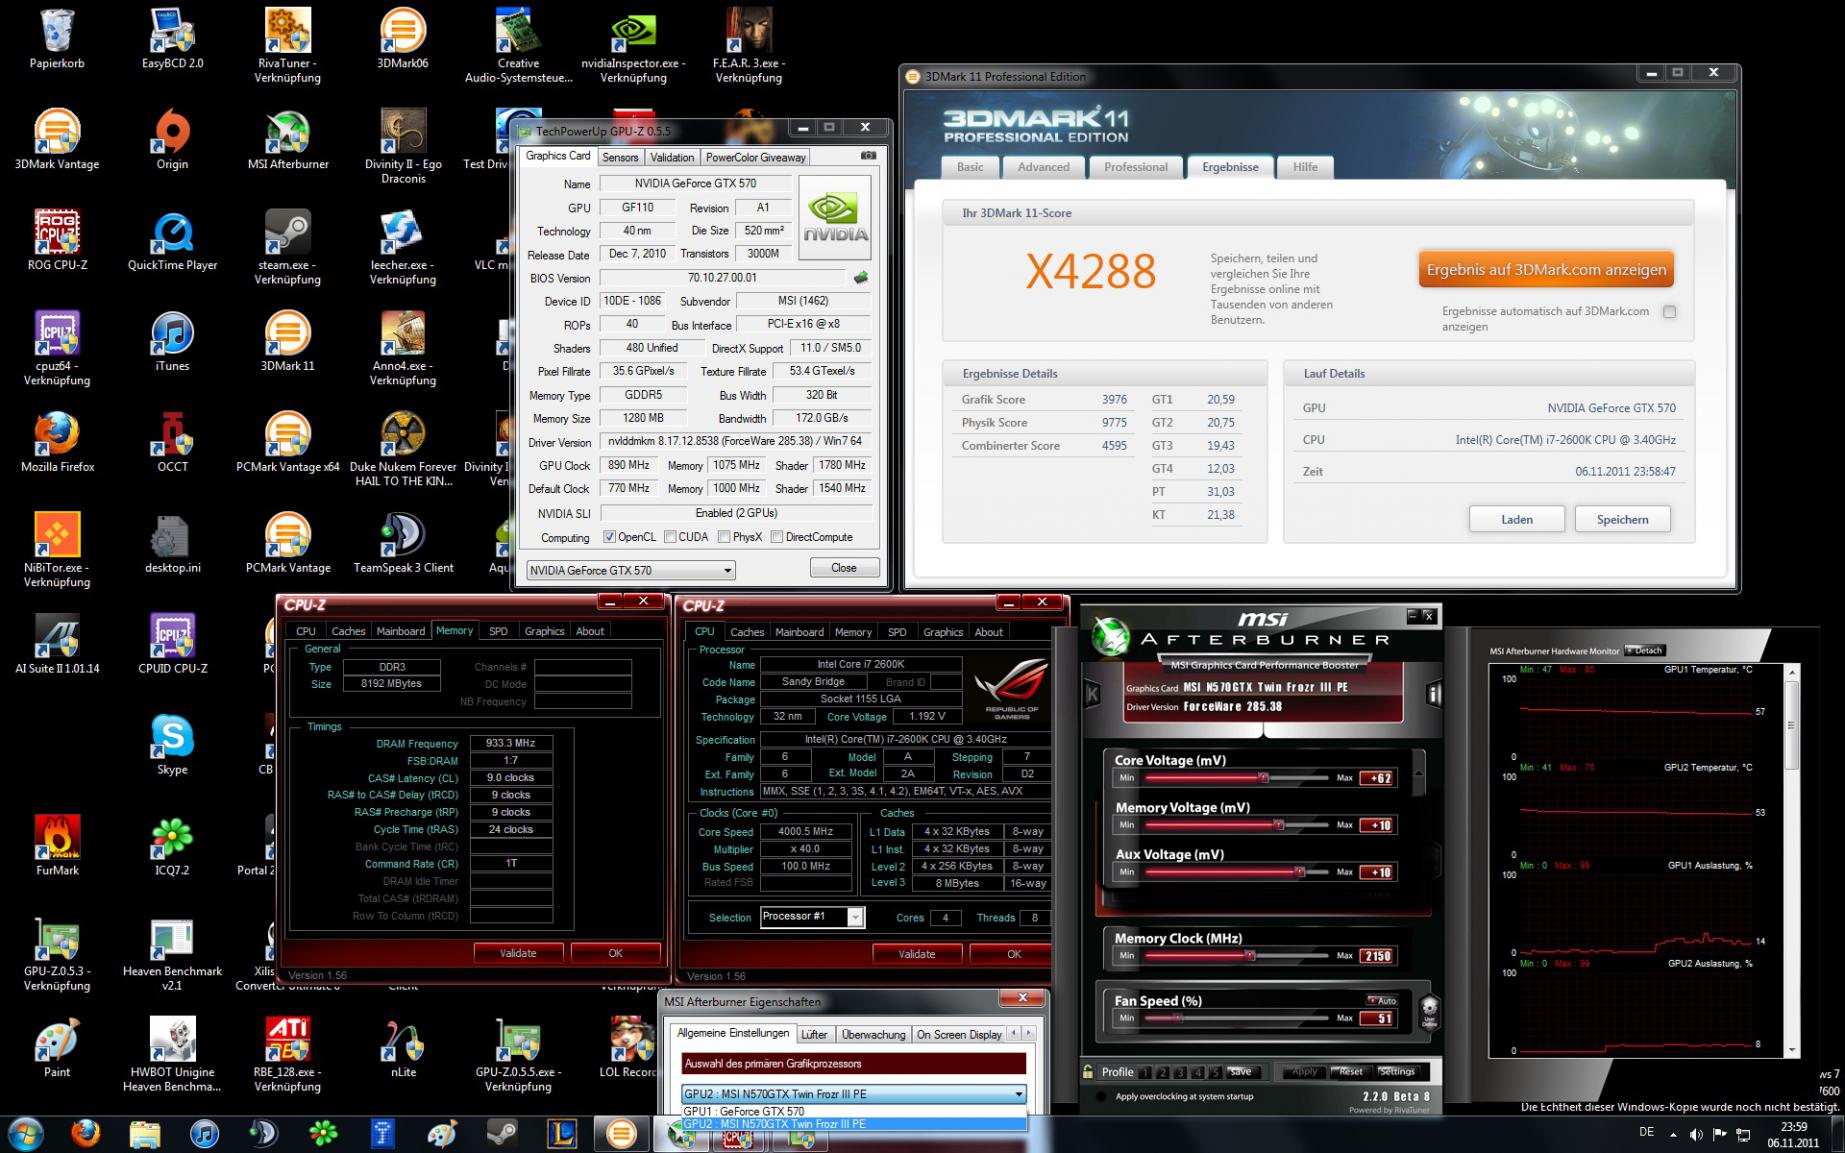Click 'Ergebnis auf 3DMark.com anzeigen' button

(x=1546, y=270)
